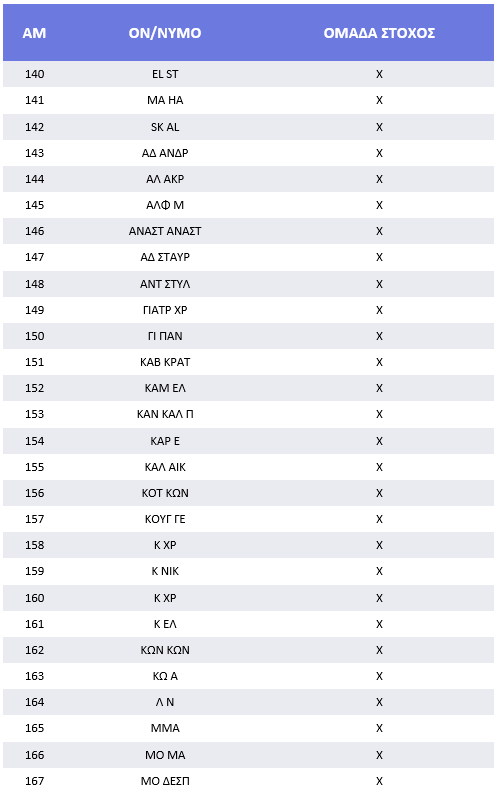Select the name cell ΚΩ Α
This screenshot has height=794, width=498.
pos(165,676)
